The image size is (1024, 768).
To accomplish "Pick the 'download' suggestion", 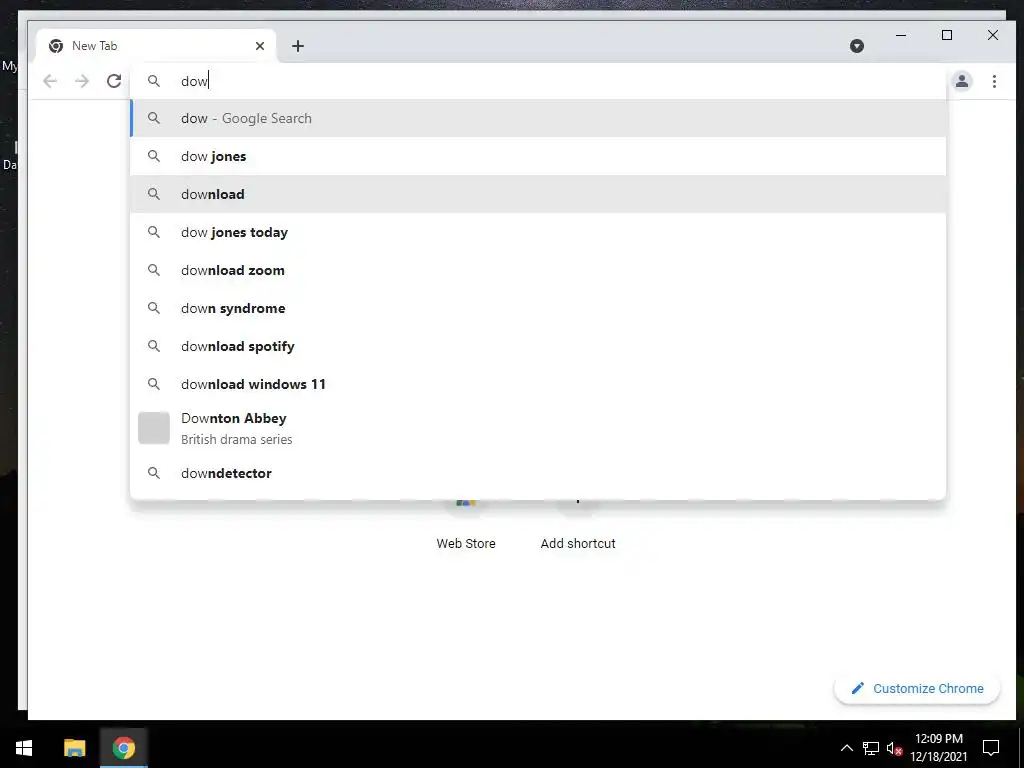I will [x=538, y=194].
